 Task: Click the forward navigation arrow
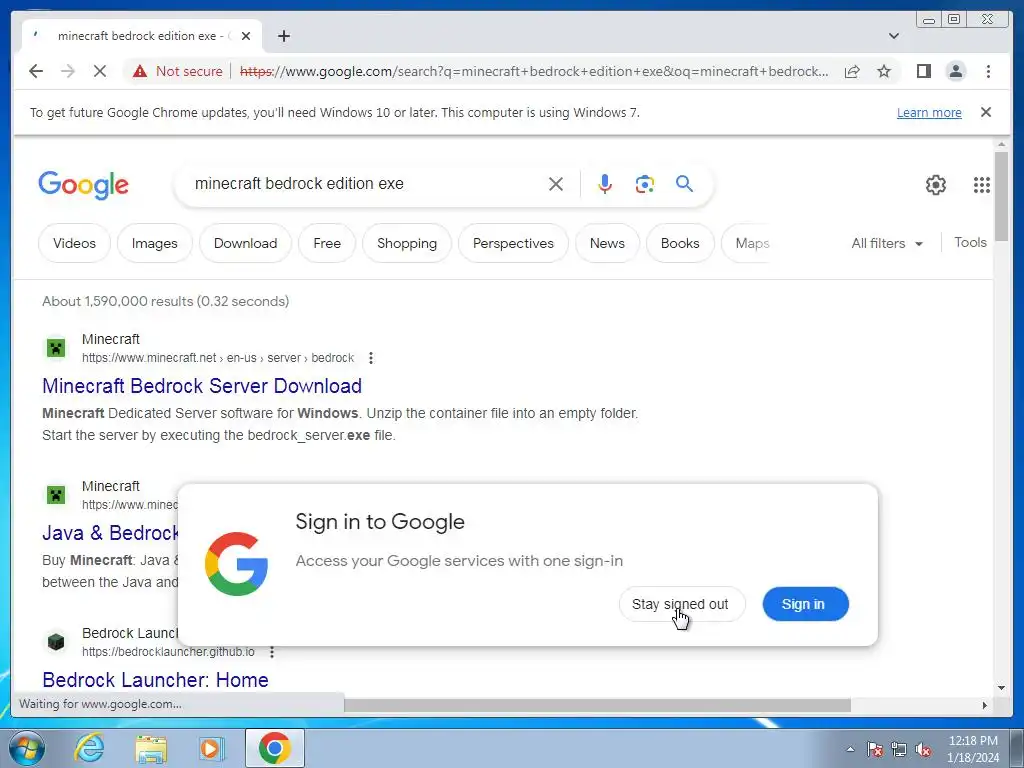coord(68,71)
